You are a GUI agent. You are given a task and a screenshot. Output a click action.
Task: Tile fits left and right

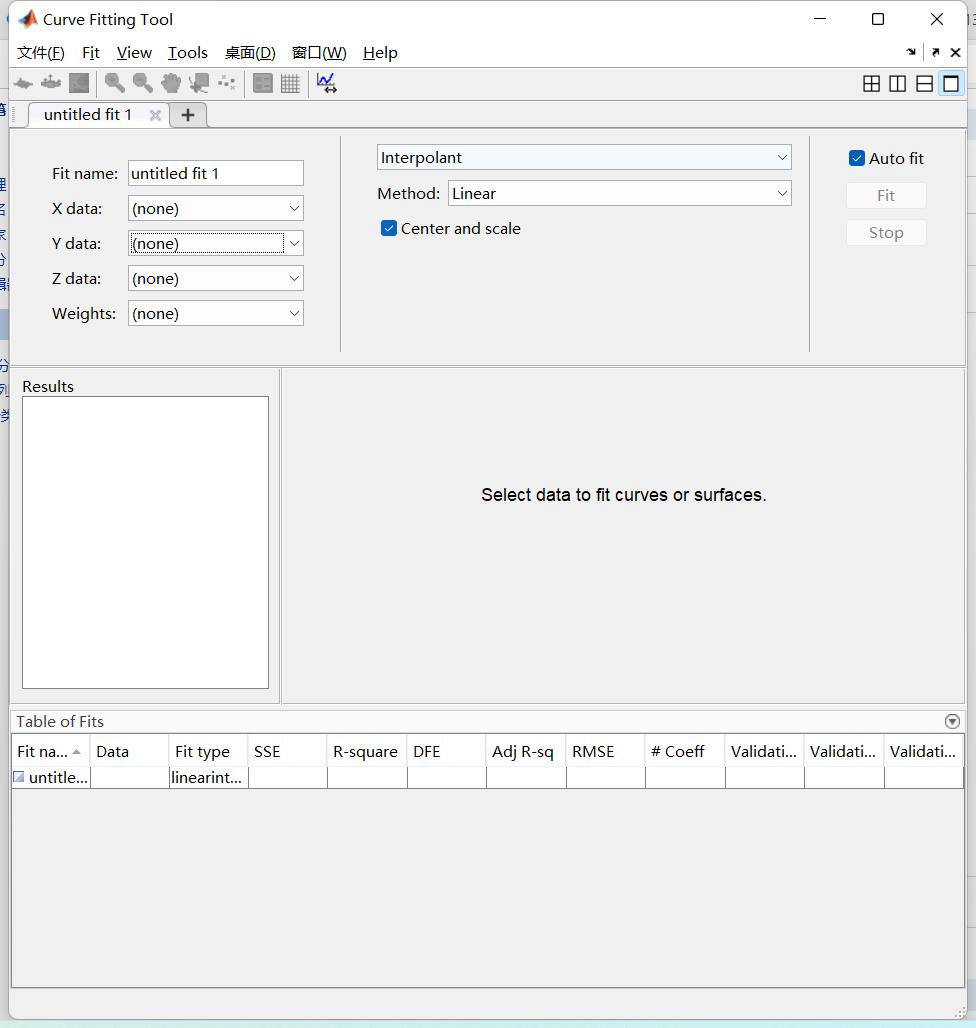[x=897, y=84]
